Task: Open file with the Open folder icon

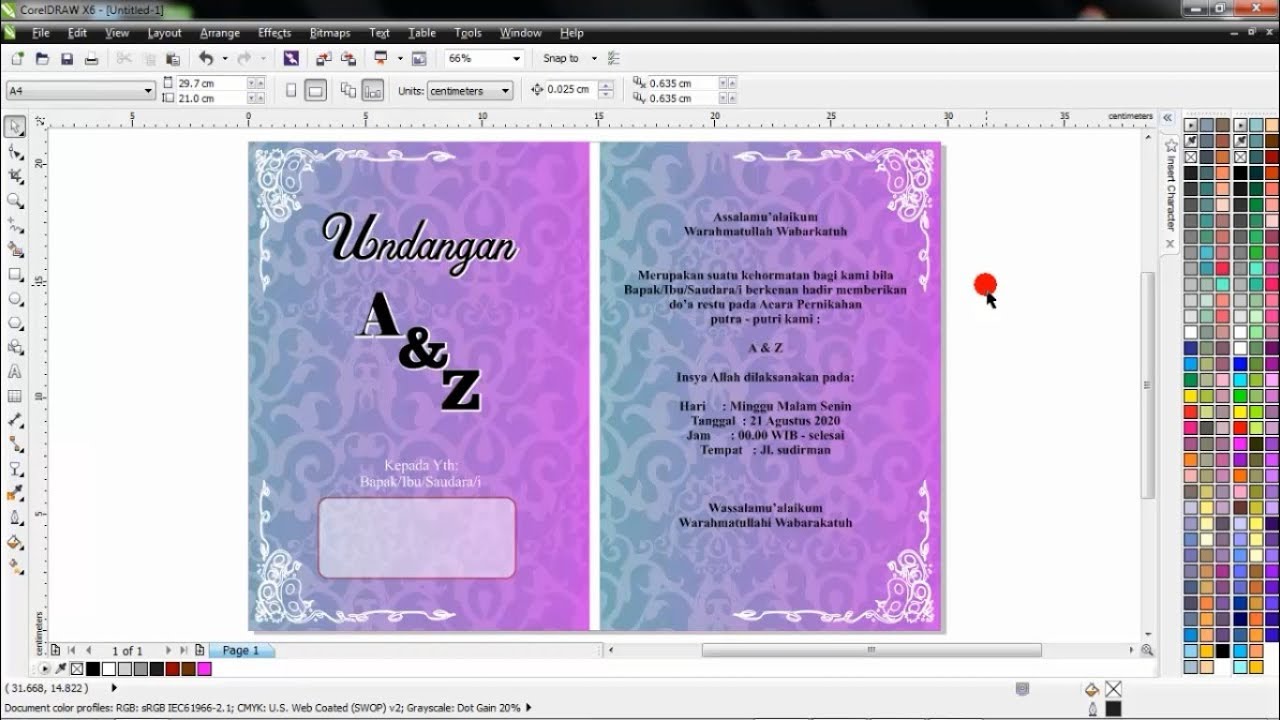Action: tap(42, 59)
